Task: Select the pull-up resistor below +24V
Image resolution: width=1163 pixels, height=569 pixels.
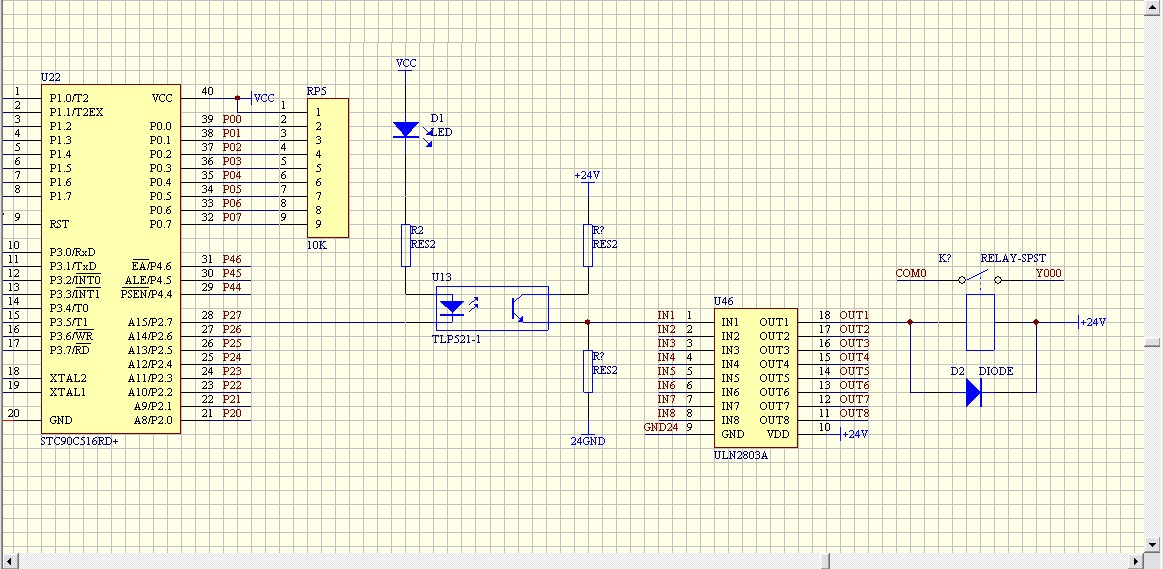Action: point(587,246)
